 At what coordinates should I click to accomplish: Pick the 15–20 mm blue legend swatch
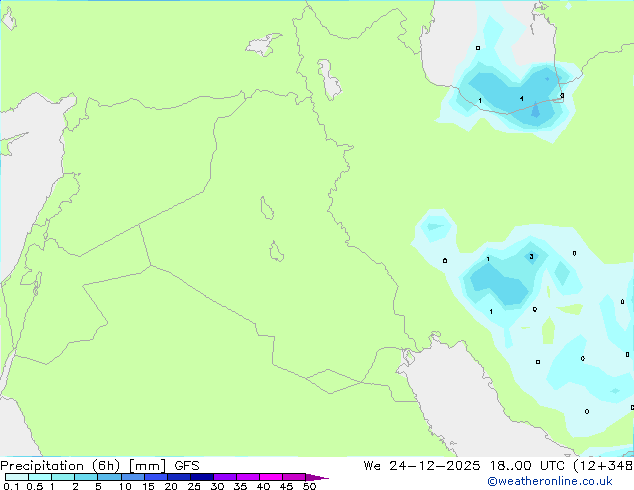[155, 477]
